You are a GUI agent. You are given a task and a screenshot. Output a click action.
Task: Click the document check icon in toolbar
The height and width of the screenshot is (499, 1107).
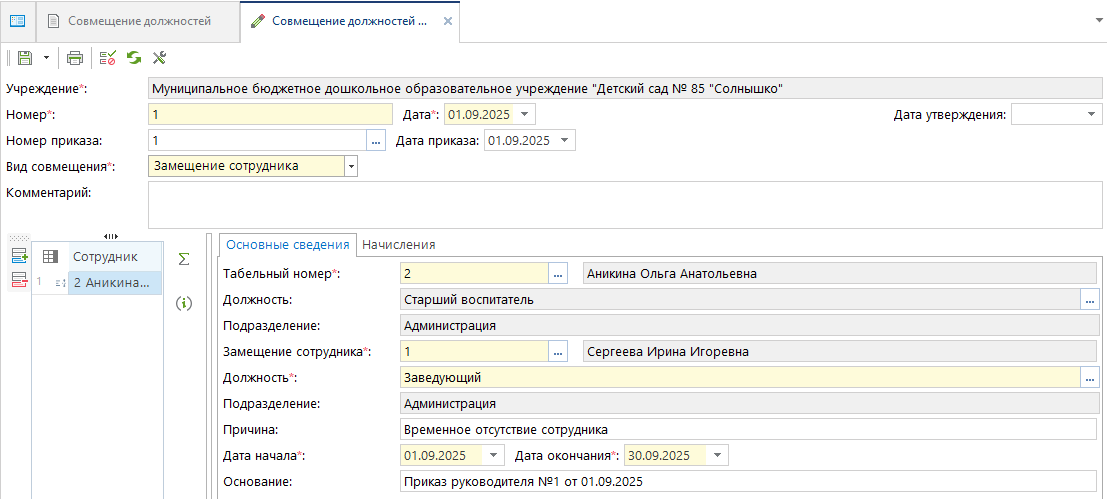[108, 58]
